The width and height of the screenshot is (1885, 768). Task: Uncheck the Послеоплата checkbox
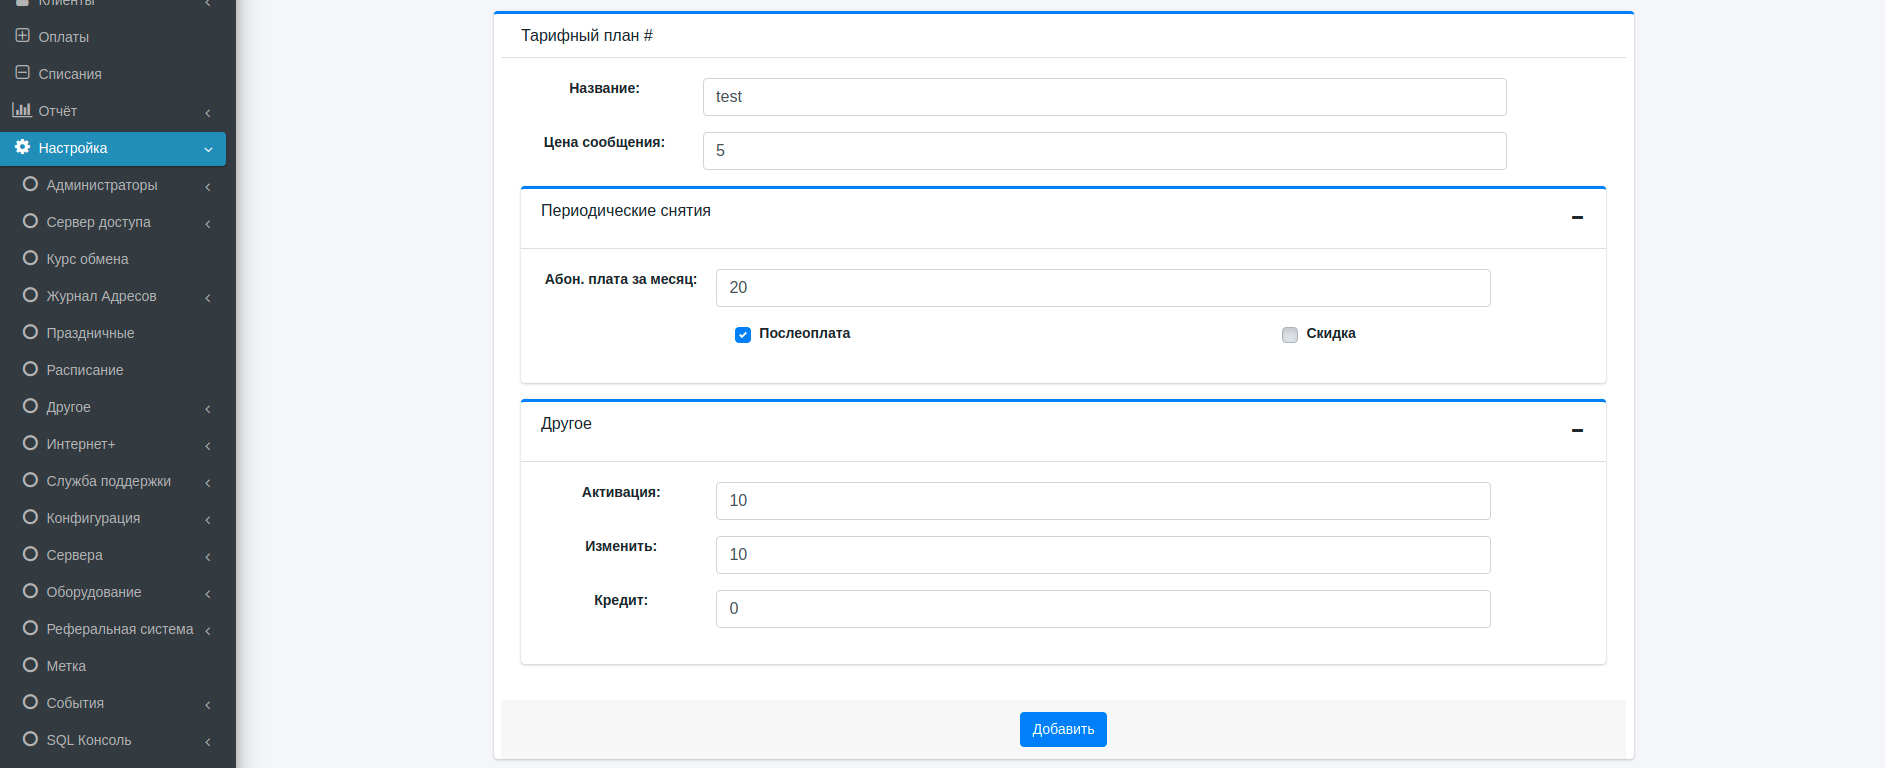[743, 335]
